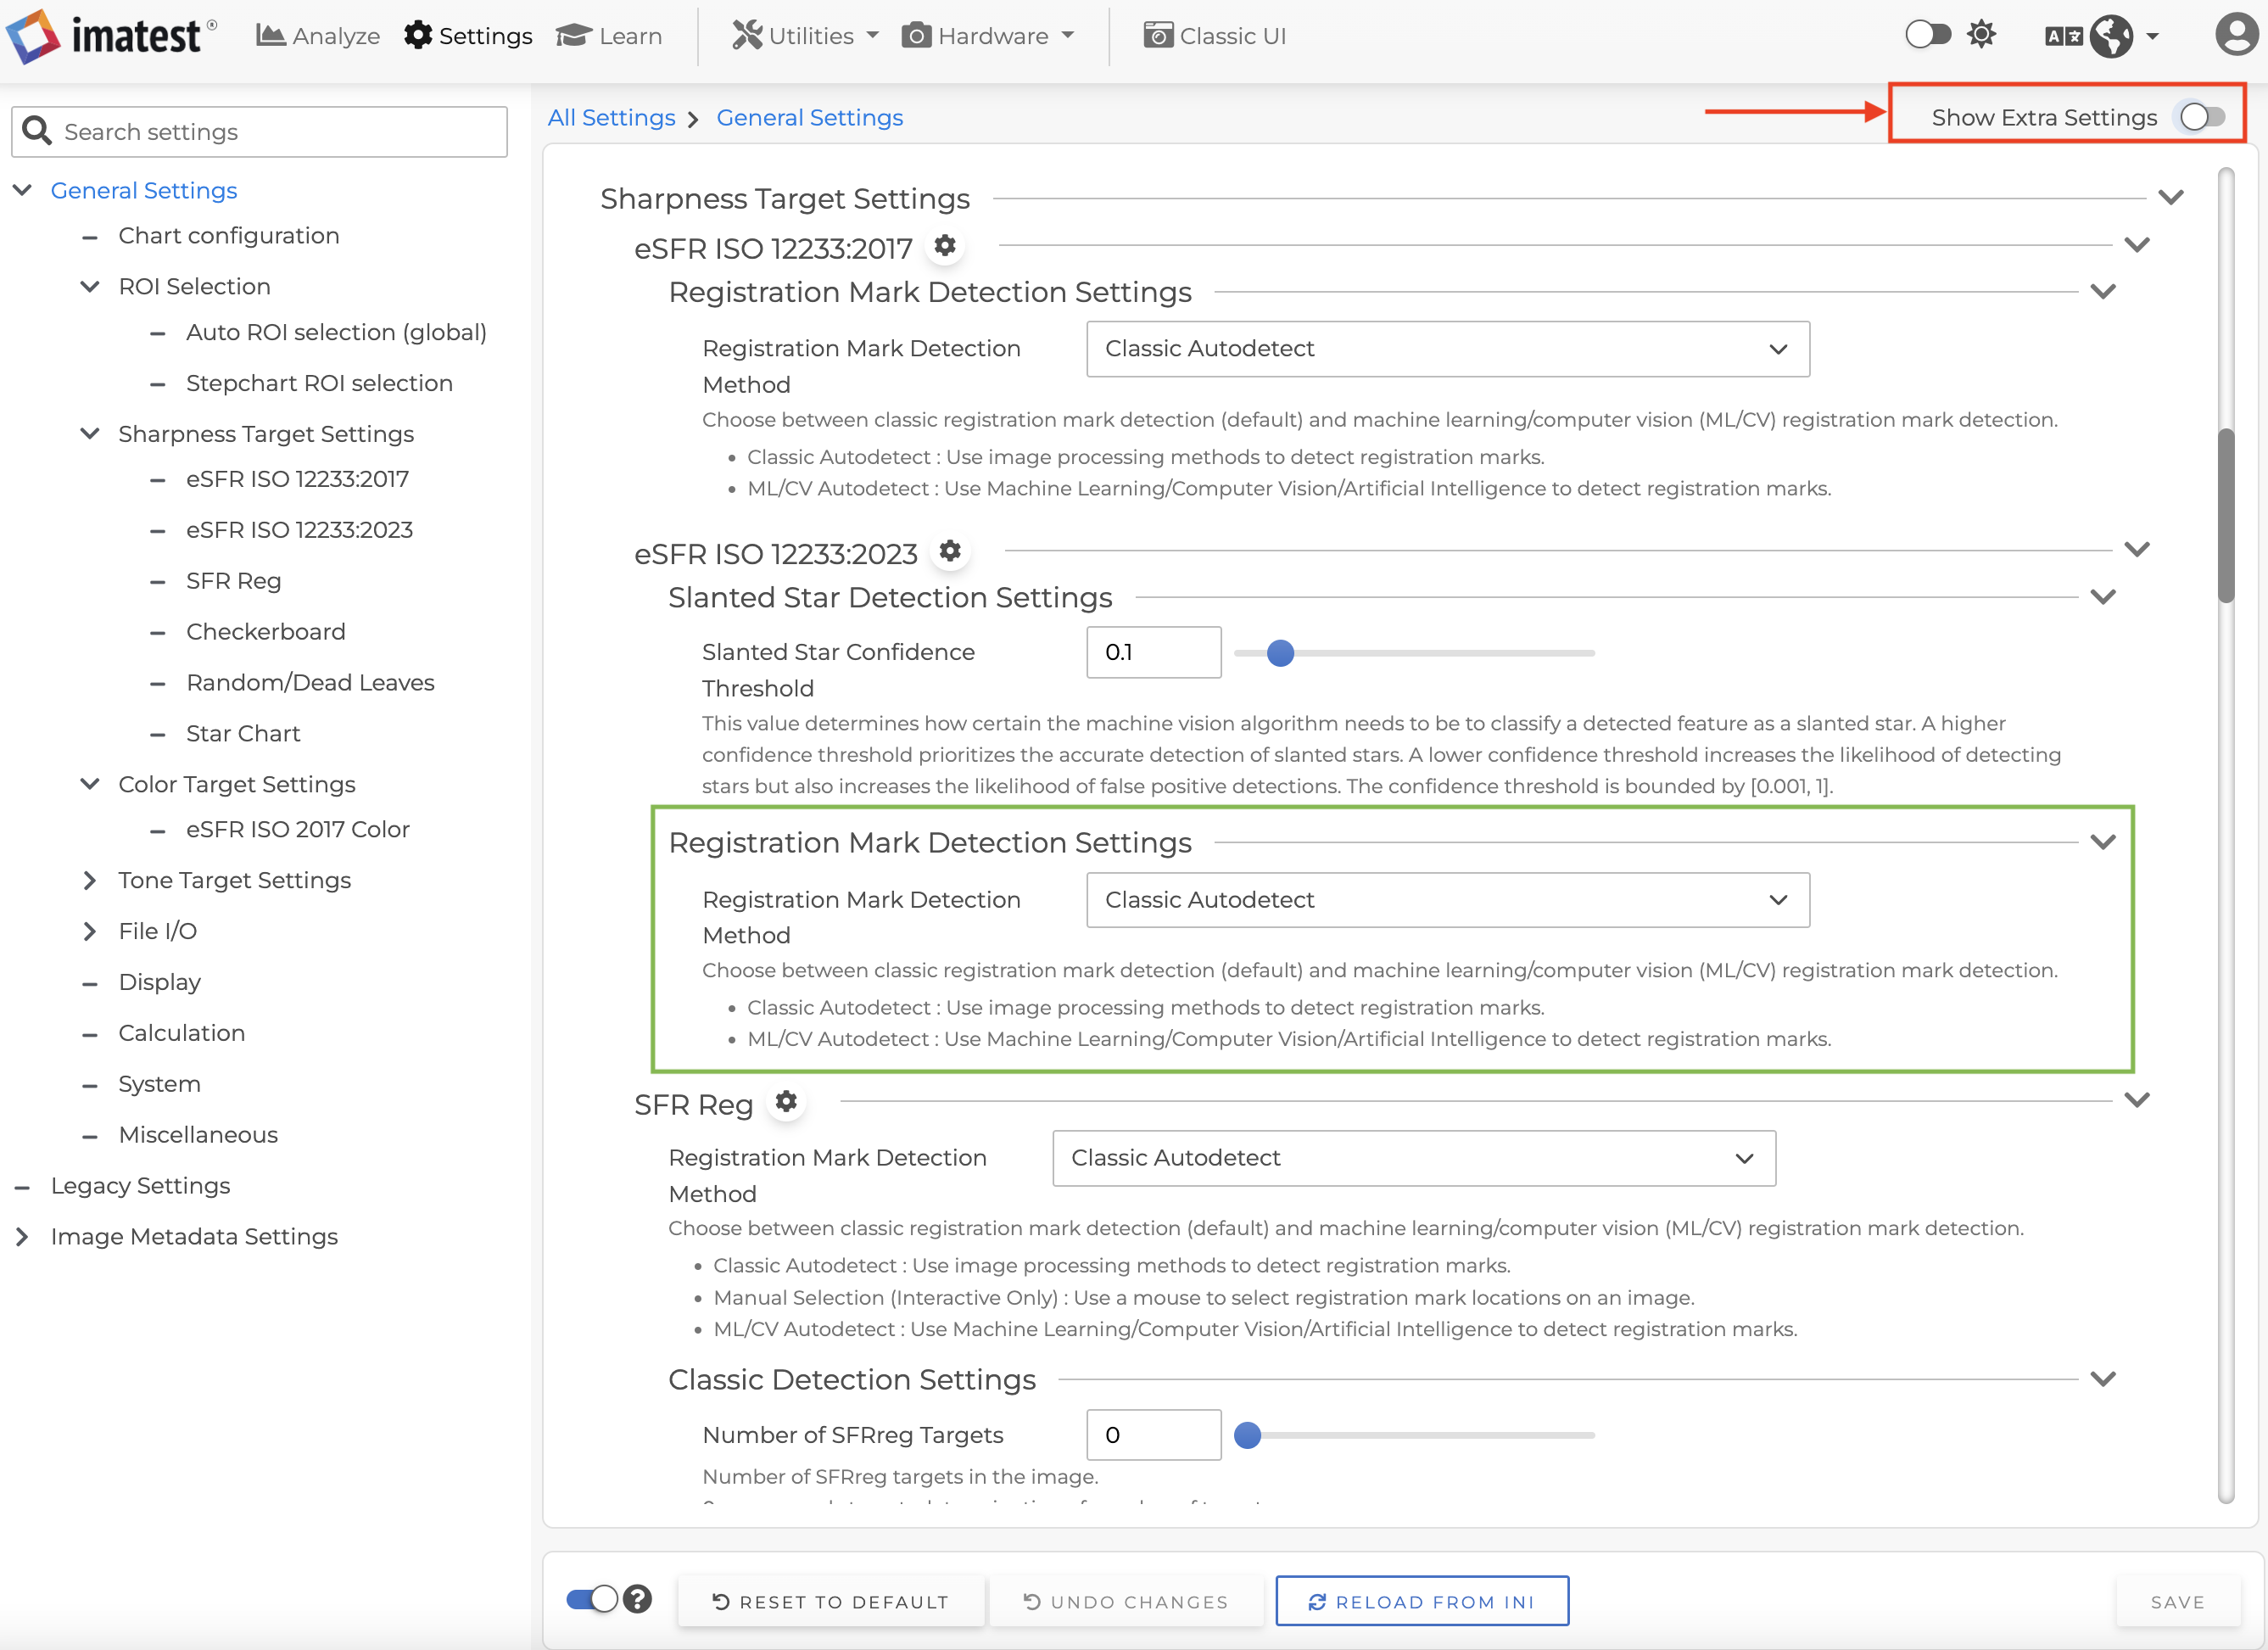2268x1650 pixels.
Task: Click the search magnifier icon
Action: (x=37, y=131)
